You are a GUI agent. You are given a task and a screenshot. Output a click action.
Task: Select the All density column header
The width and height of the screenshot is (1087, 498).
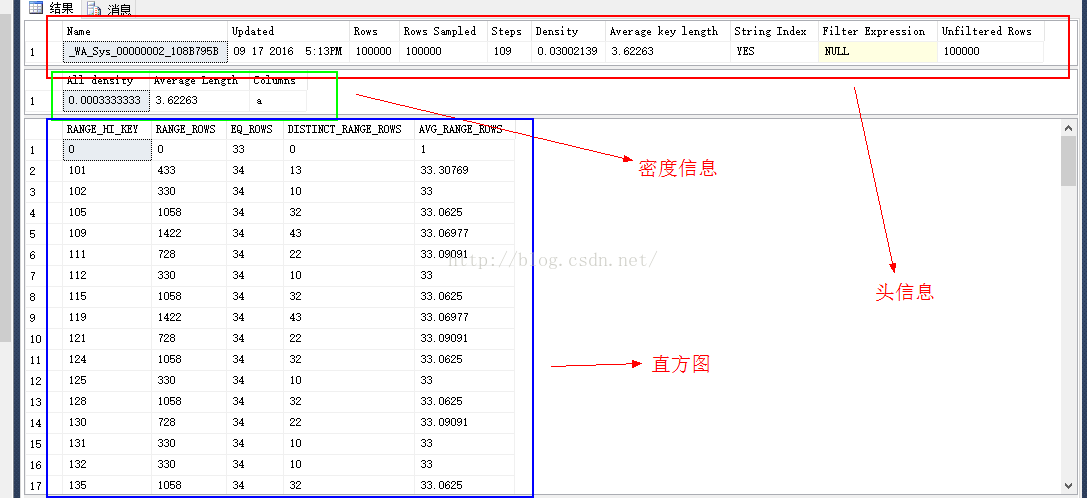pos(107,80)
